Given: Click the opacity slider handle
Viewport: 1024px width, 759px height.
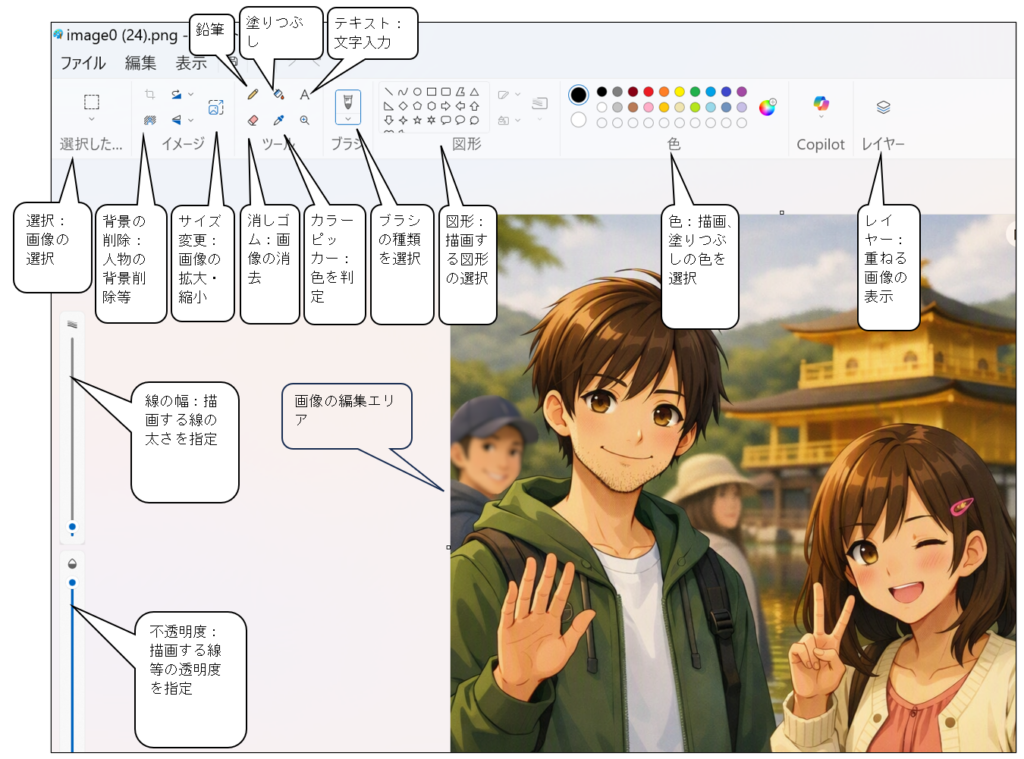Looking at the screenshot, I should click(72, 582).
